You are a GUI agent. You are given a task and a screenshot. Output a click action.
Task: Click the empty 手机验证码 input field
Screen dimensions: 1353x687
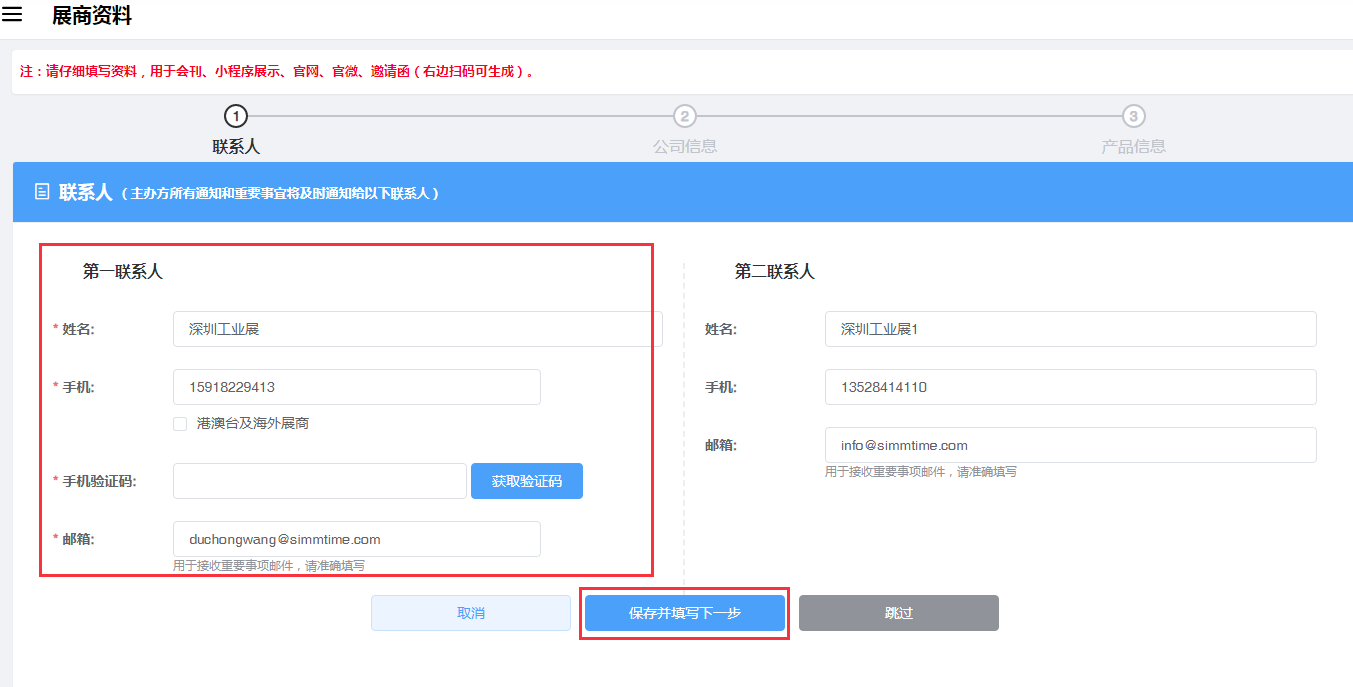[319, 481]
